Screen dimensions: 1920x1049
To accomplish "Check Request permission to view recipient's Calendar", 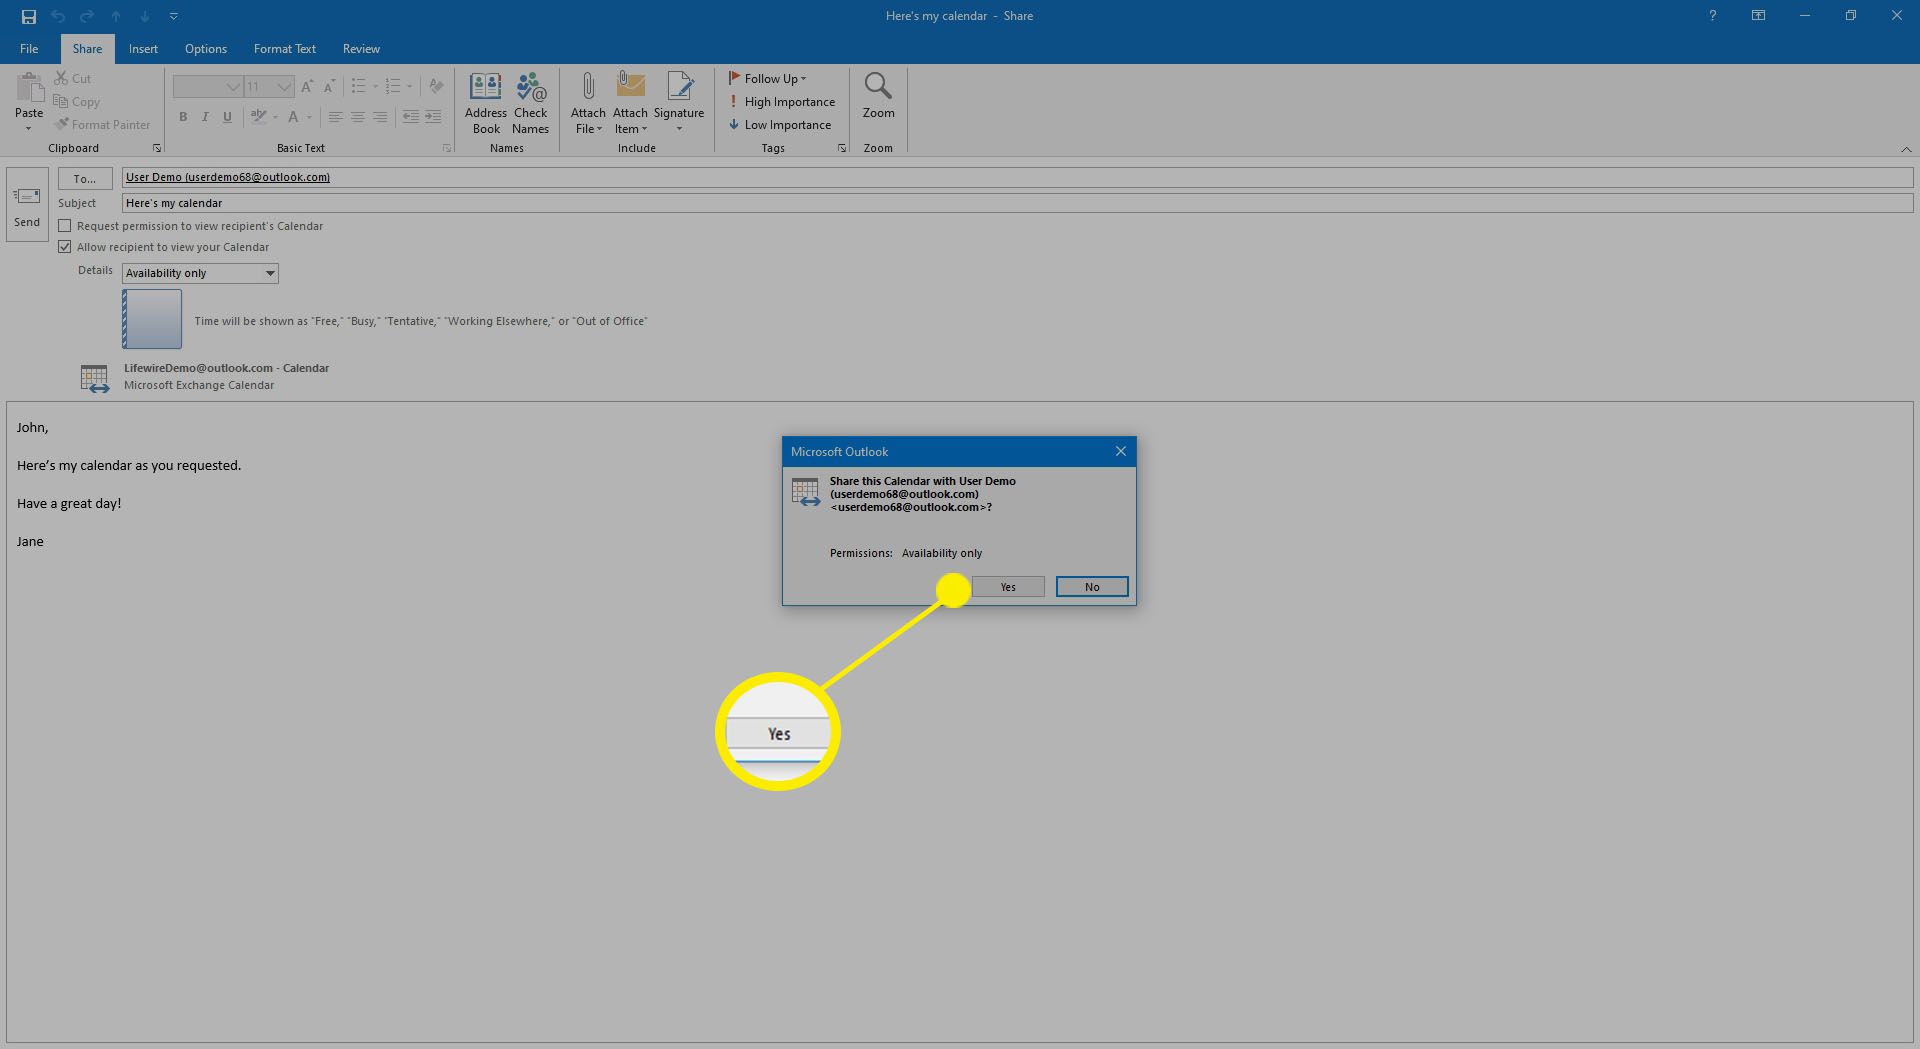I will coord(65,226).
